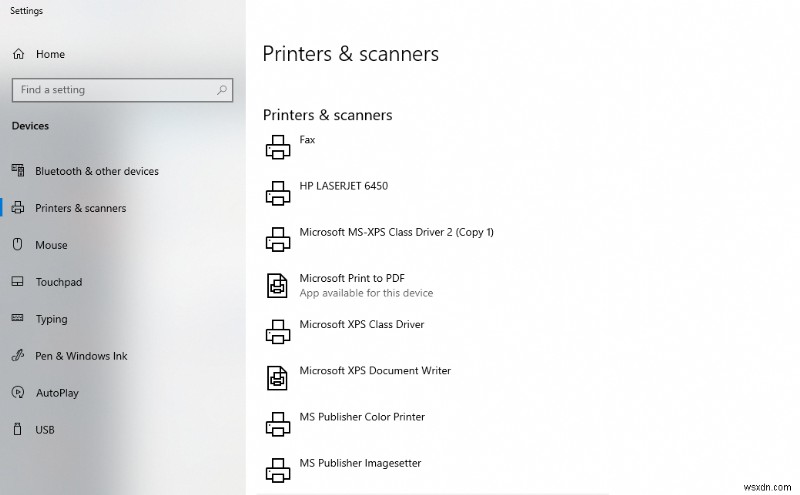
Task: Open the USB settings page
Action: pos(45,430)
